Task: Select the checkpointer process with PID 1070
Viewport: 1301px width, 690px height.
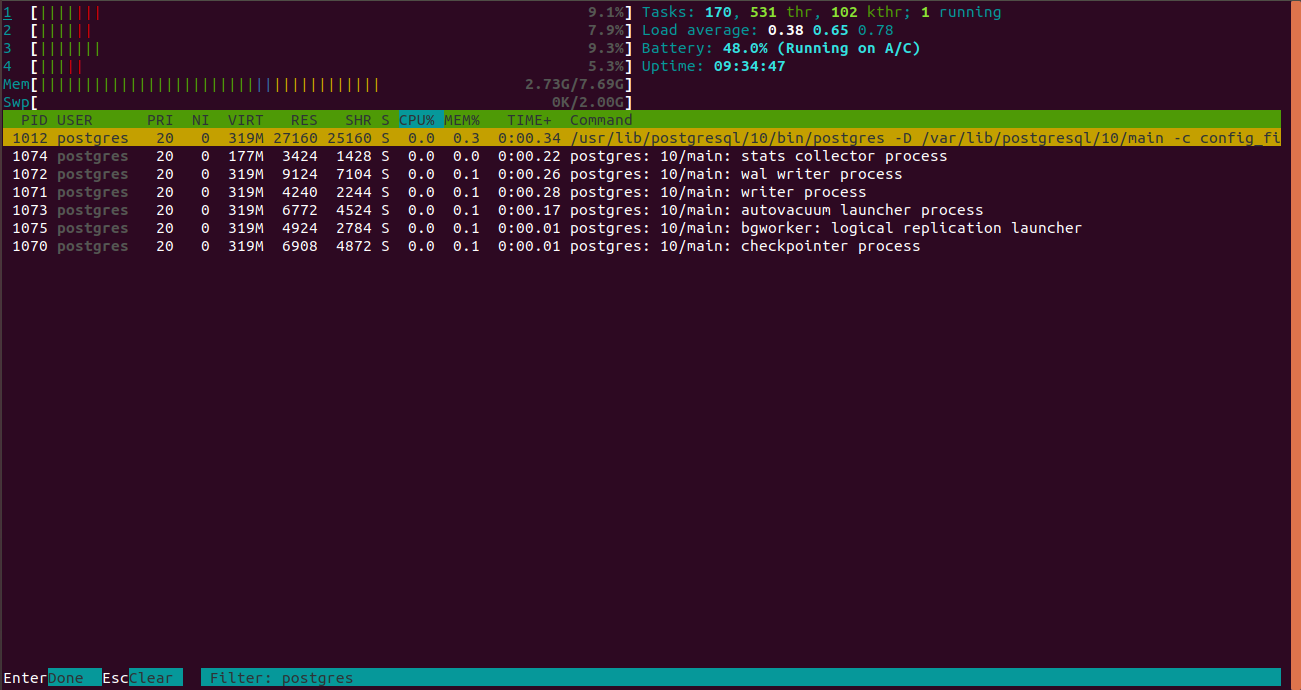Action: [x=400, y=246]
